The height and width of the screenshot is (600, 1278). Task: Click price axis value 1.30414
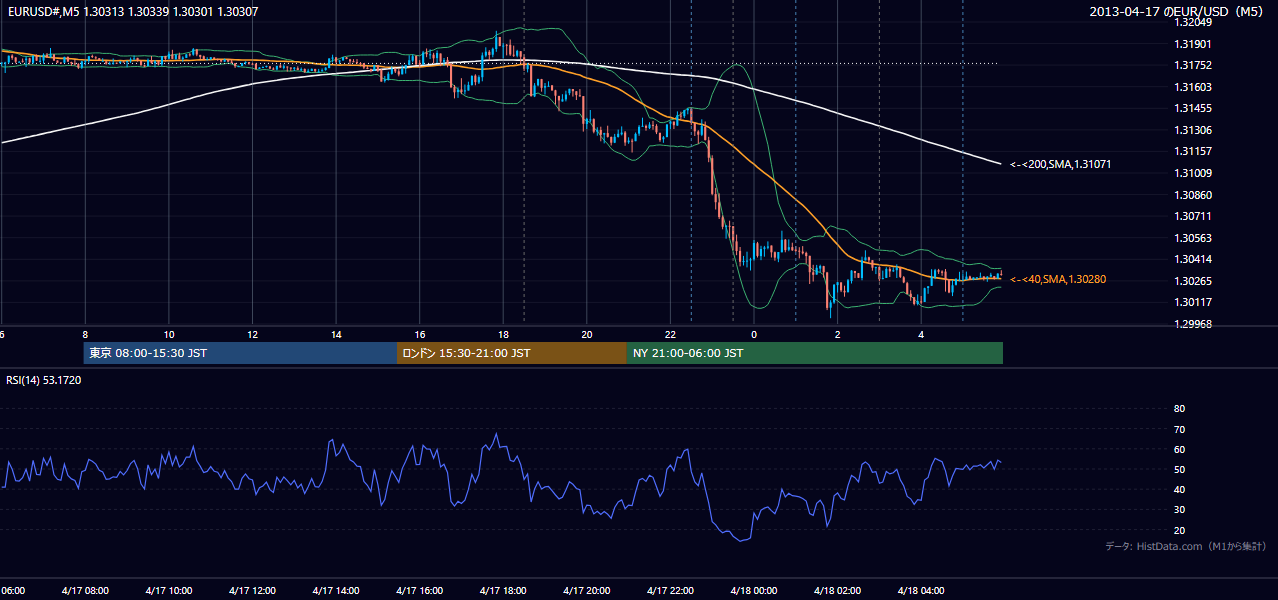coord(1192,259)
